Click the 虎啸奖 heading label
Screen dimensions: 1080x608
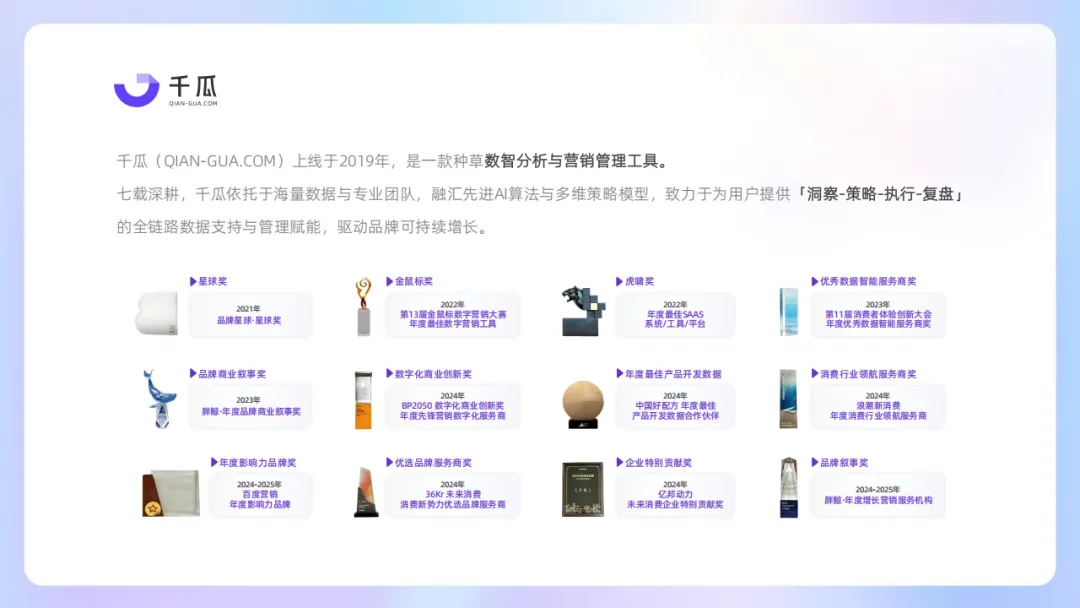[x=634, y=281]
